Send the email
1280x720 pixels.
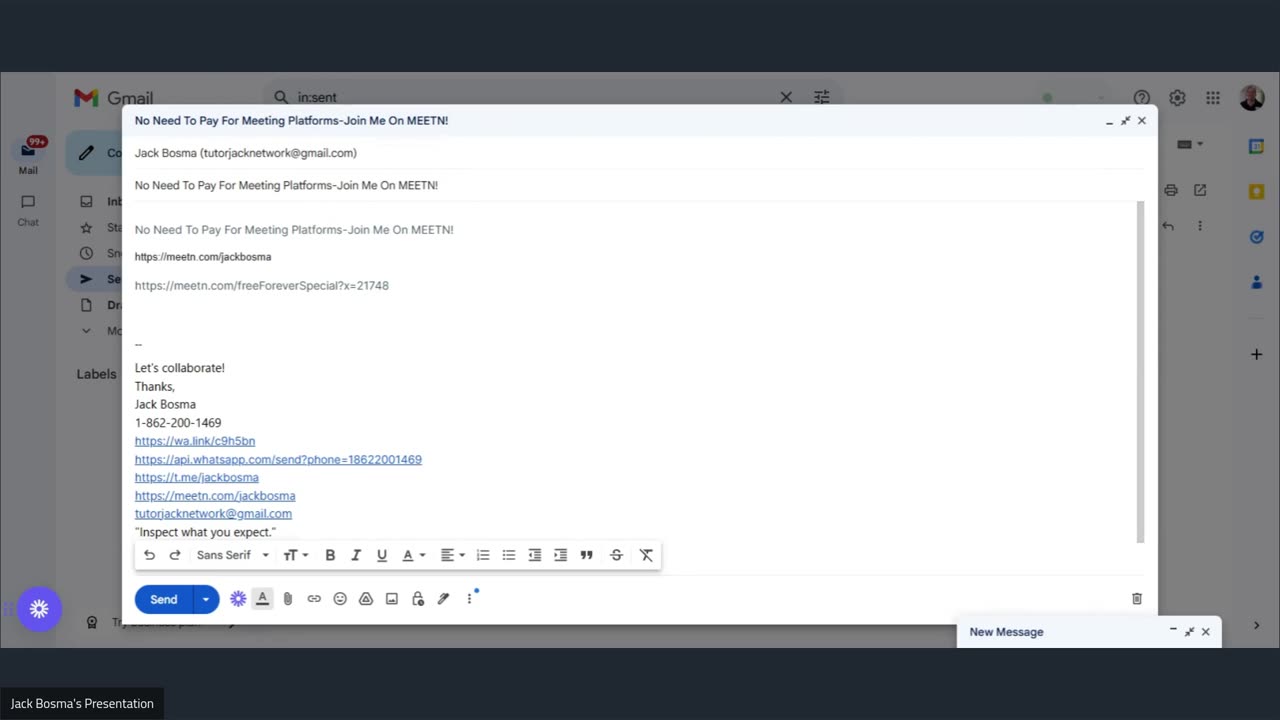(x=164, y=599)
